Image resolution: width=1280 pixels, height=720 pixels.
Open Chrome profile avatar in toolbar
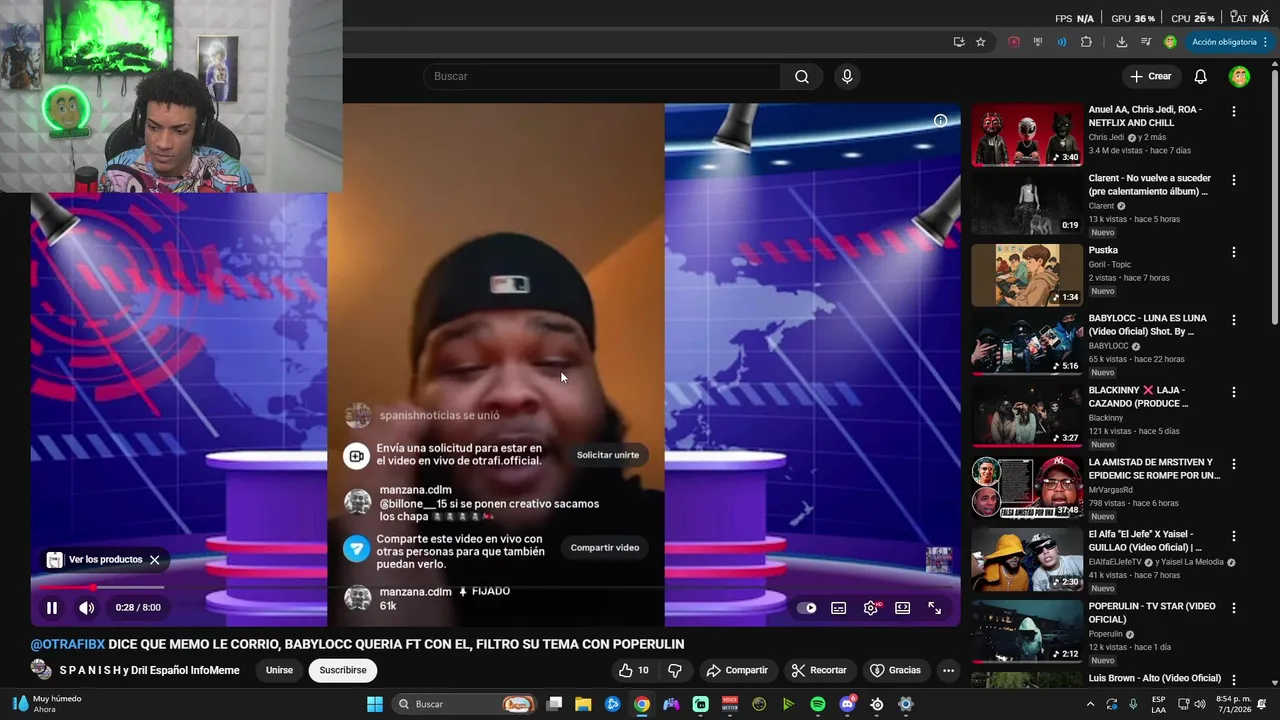click(x=1170, y=42)
